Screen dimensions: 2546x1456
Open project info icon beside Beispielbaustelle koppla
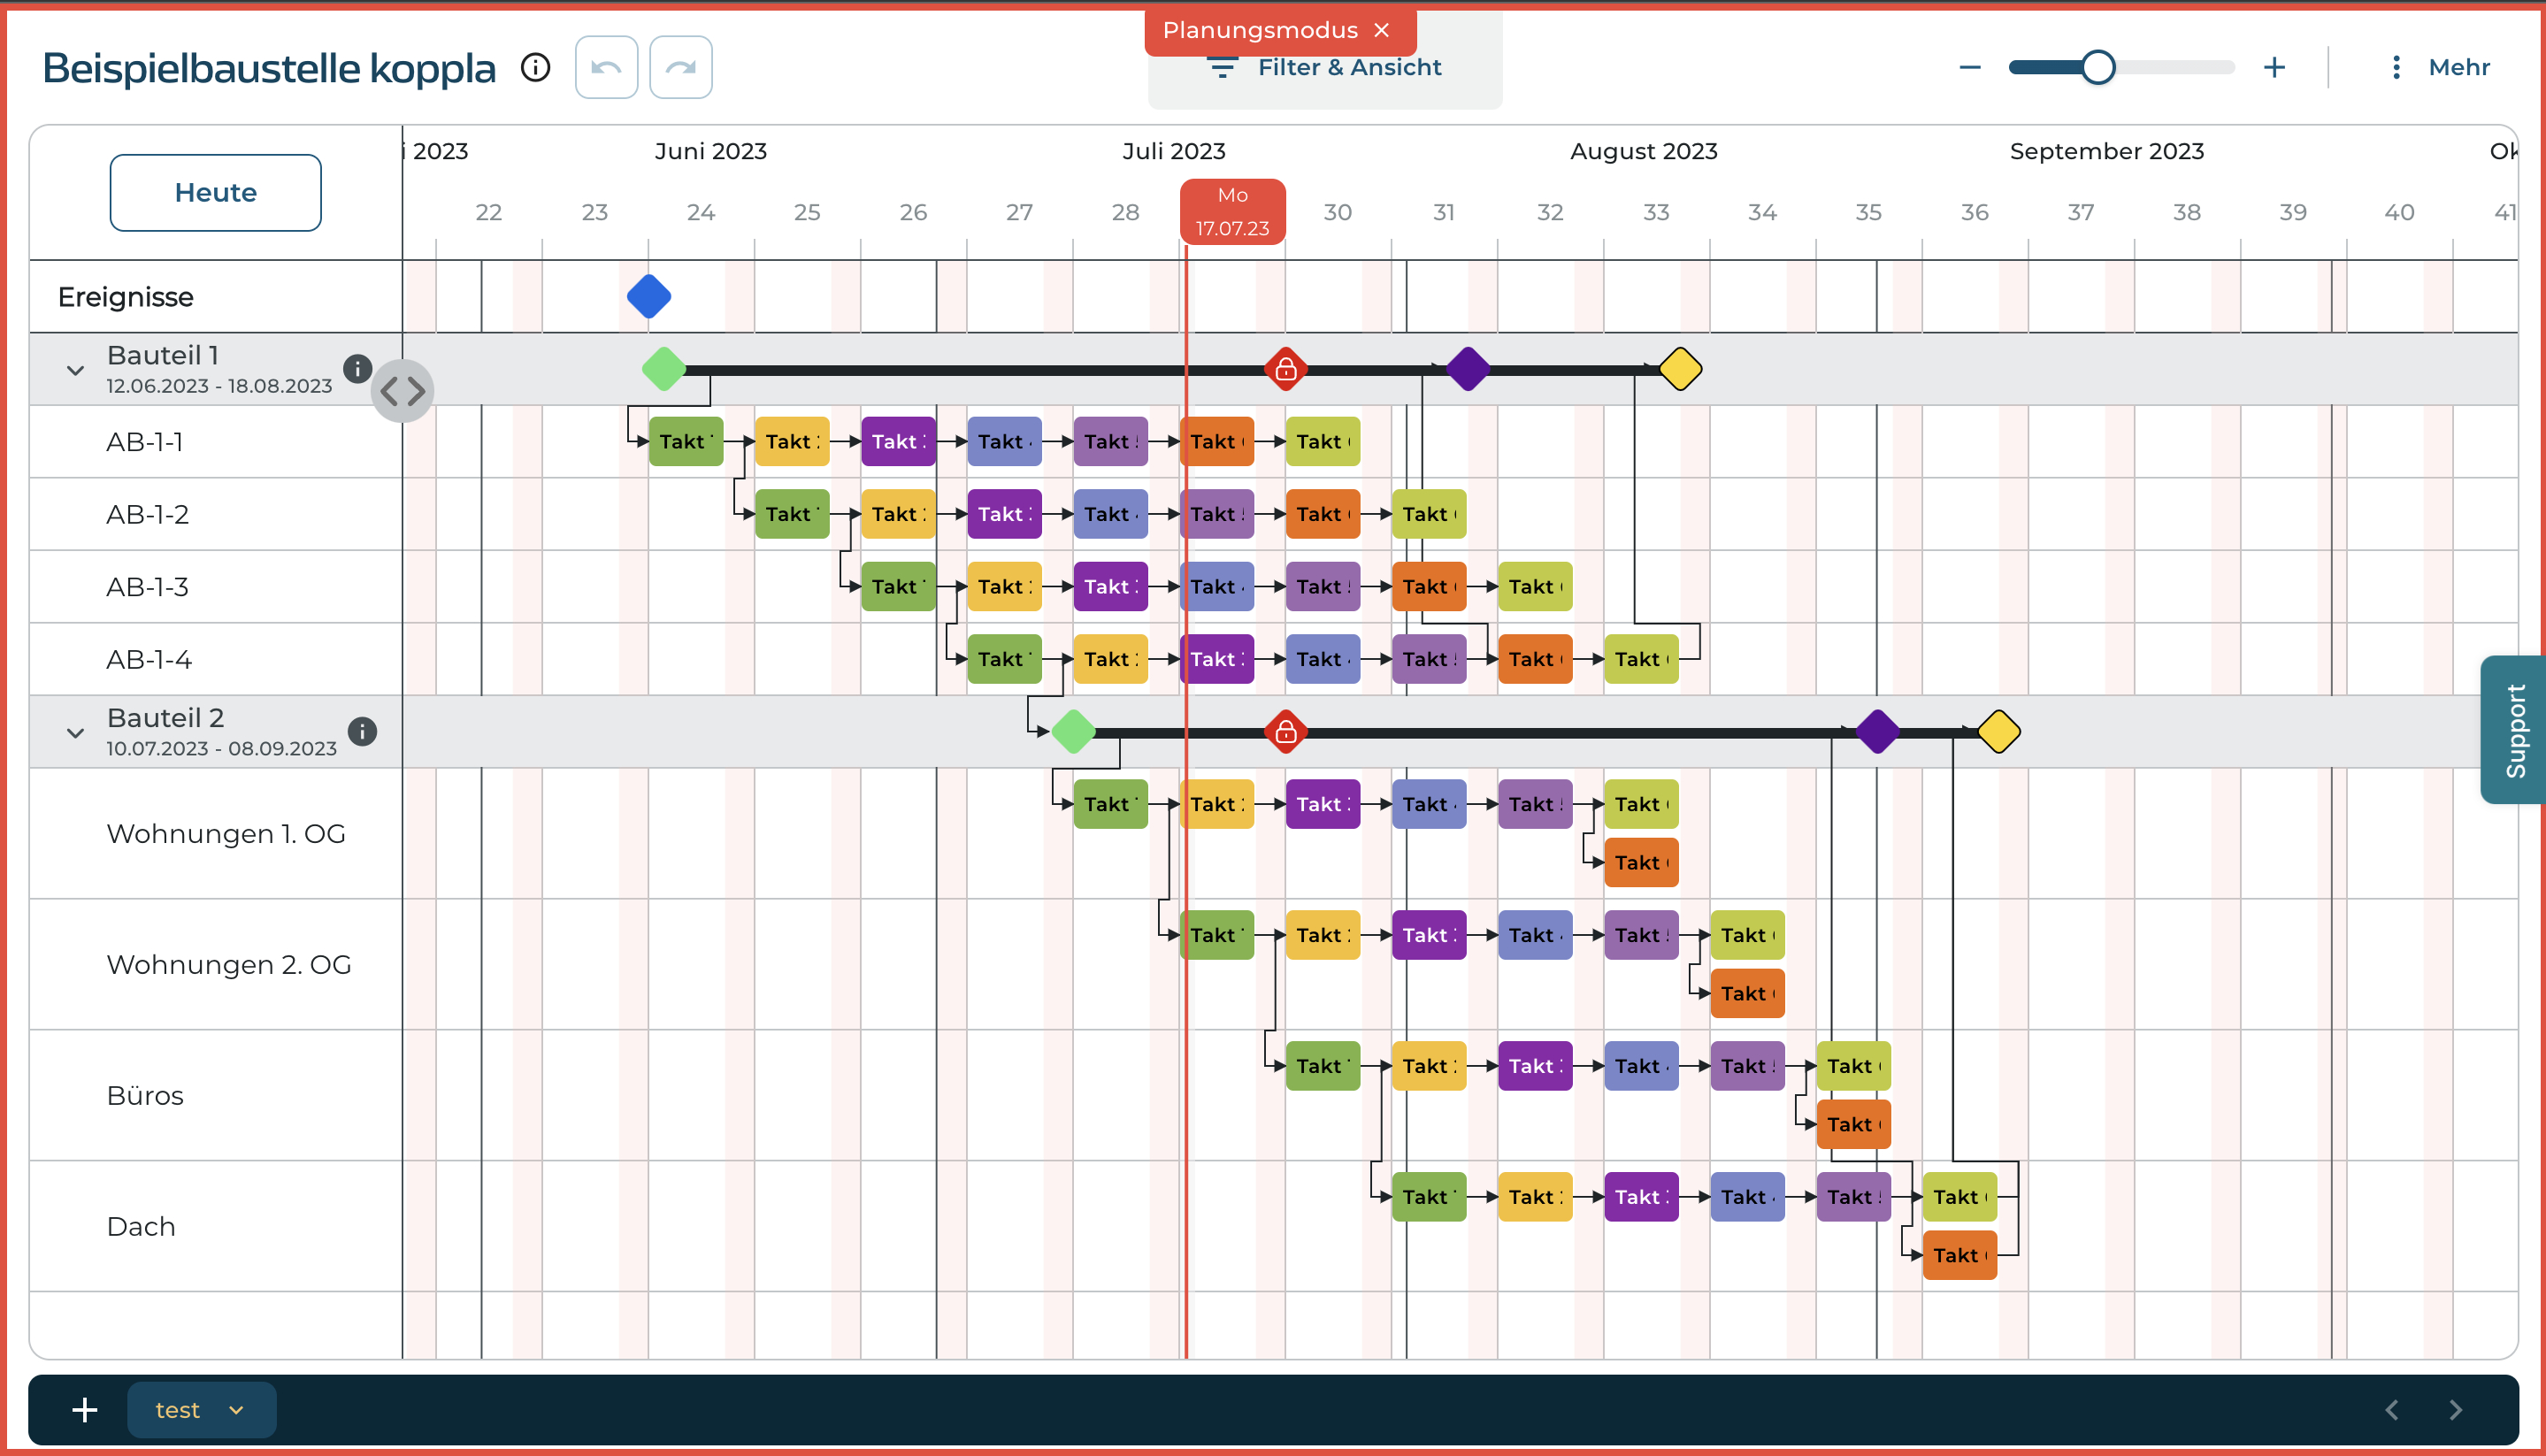[536, 67]
